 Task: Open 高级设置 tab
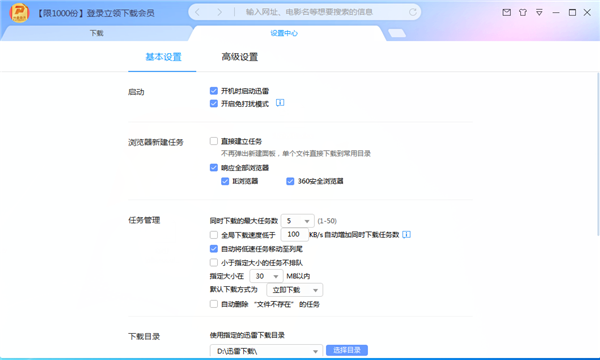pyautogui.click(x=240, y=57)
